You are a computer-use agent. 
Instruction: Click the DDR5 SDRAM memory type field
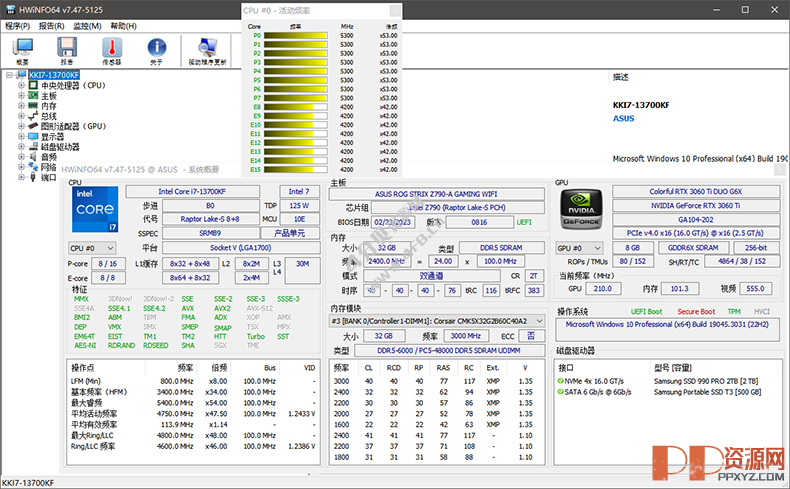point(501,248)
